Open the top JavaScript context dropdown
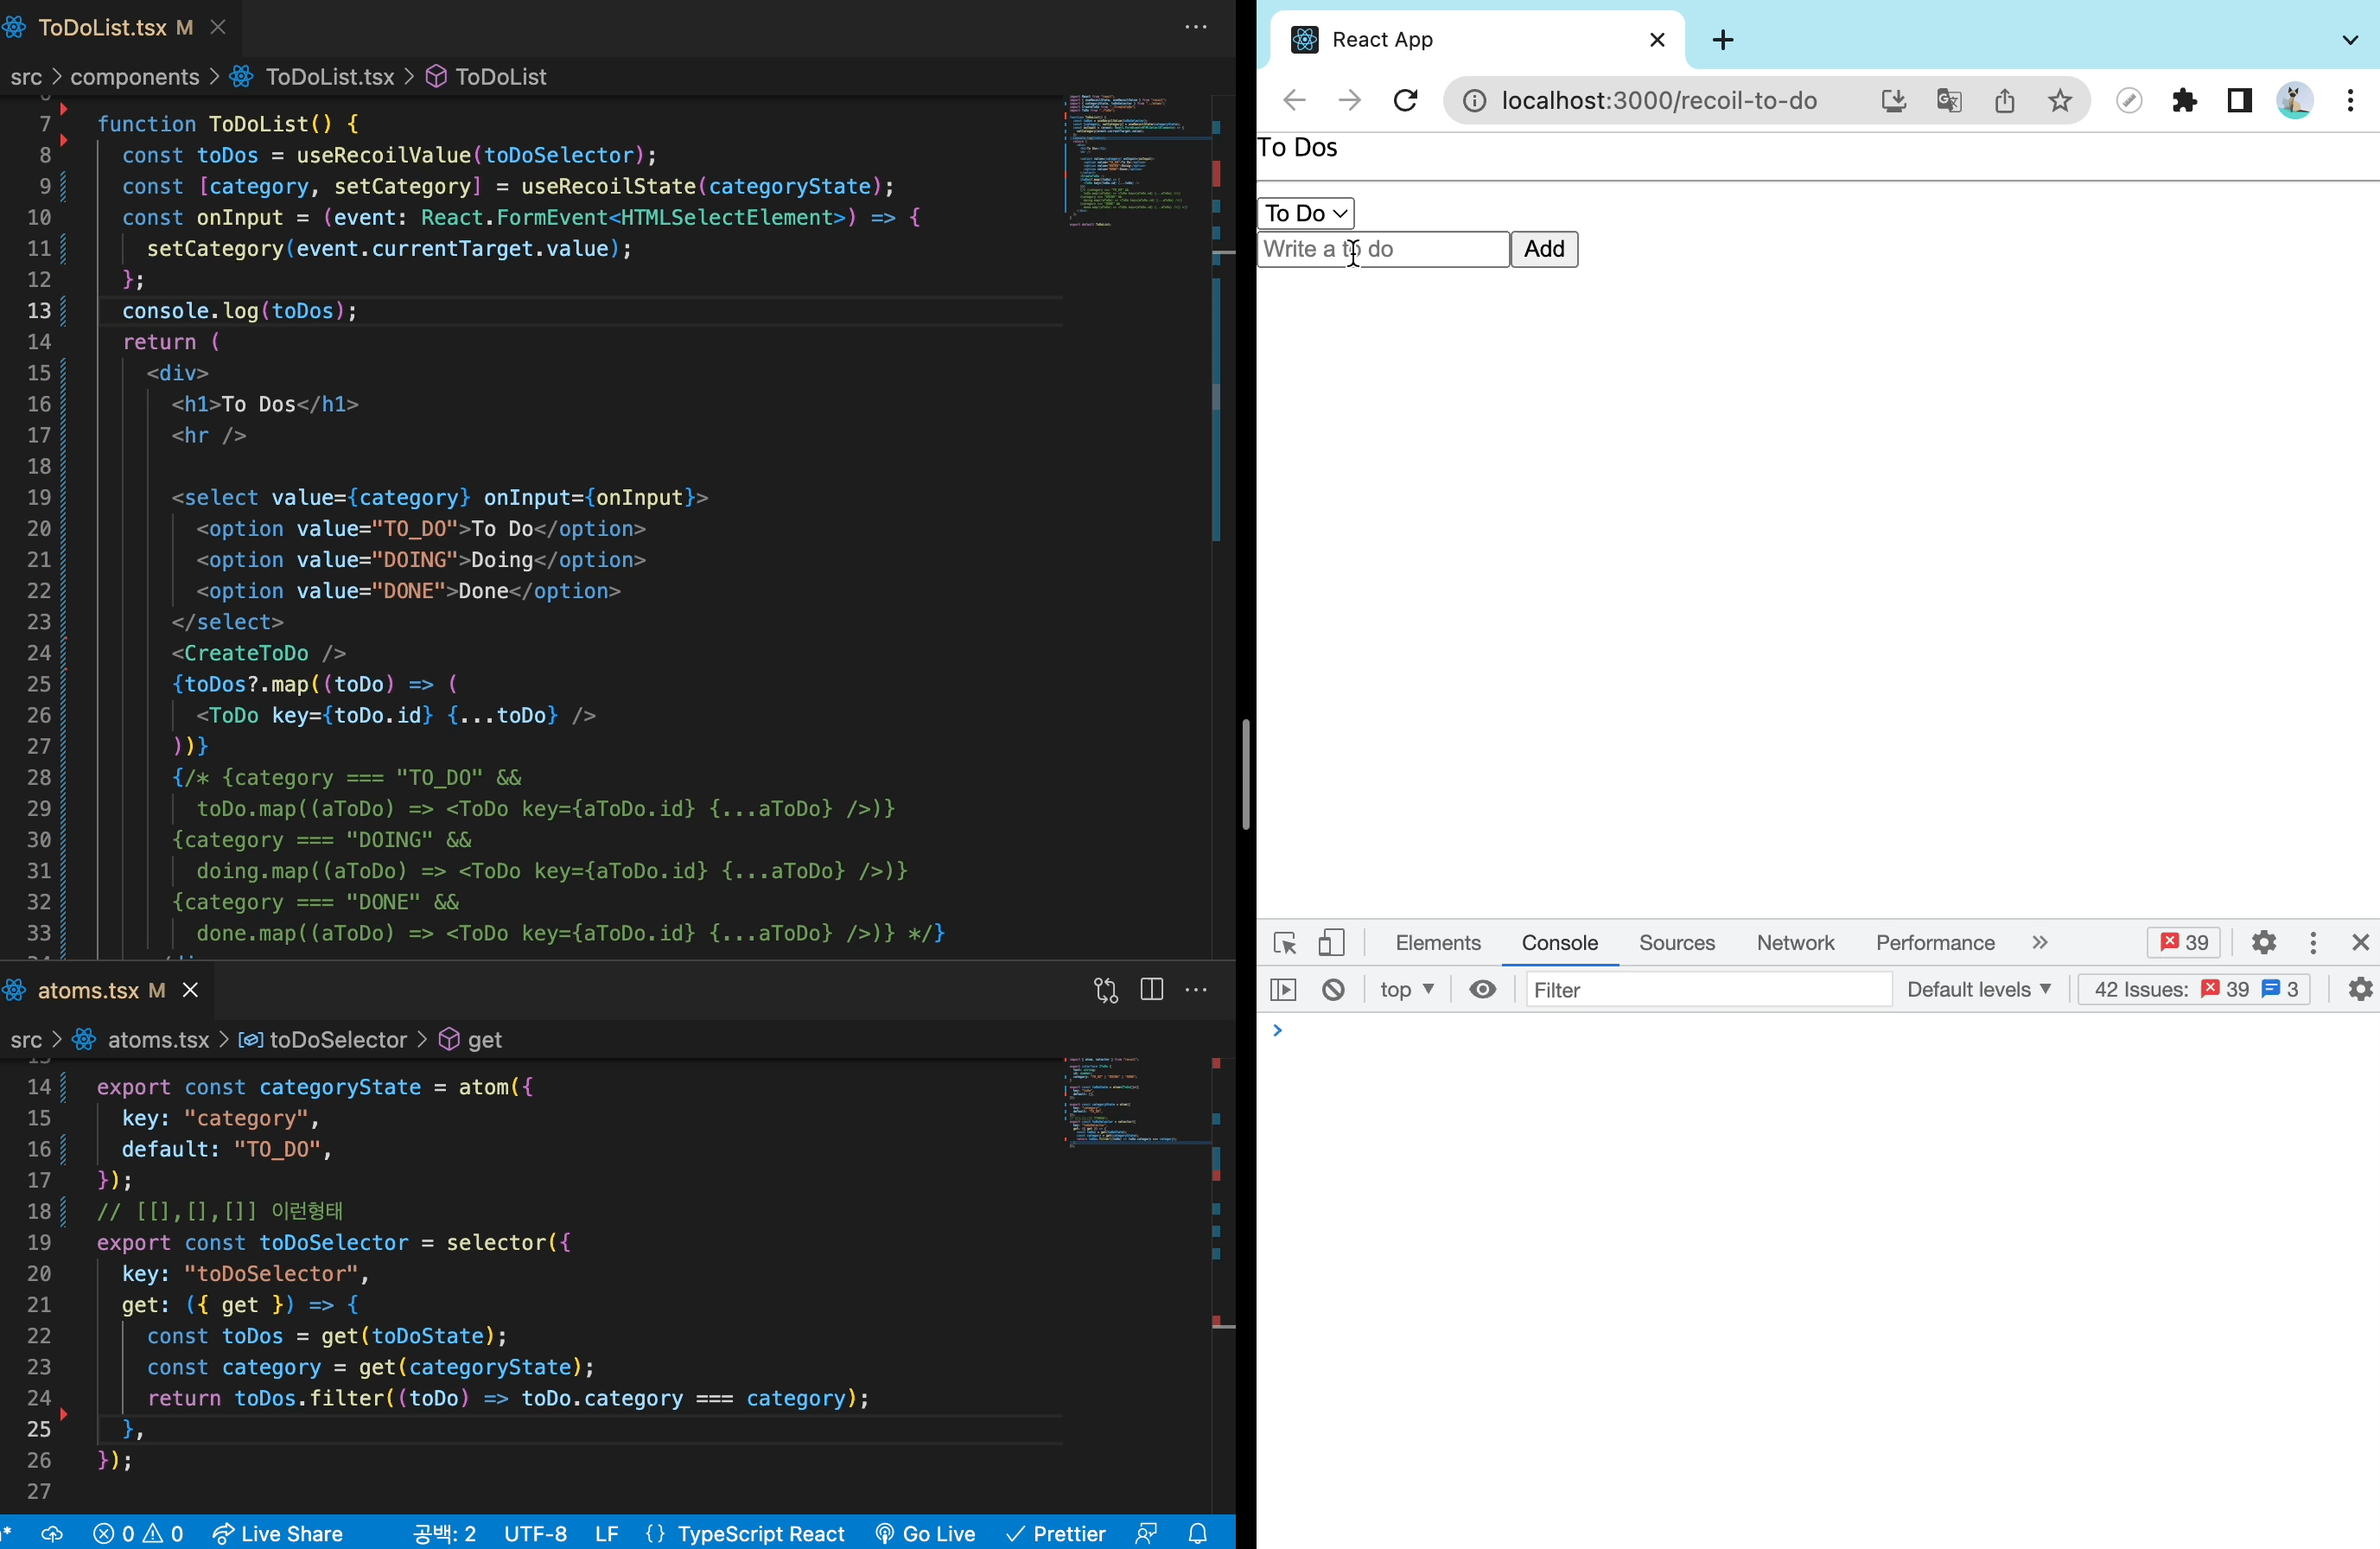This screenshot has width=2380, height=1549. 1406,990
